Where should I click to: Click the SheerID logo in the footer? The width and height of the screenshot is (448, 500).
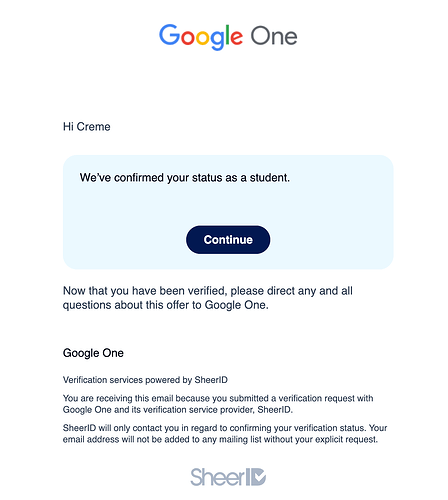[228, 477]
